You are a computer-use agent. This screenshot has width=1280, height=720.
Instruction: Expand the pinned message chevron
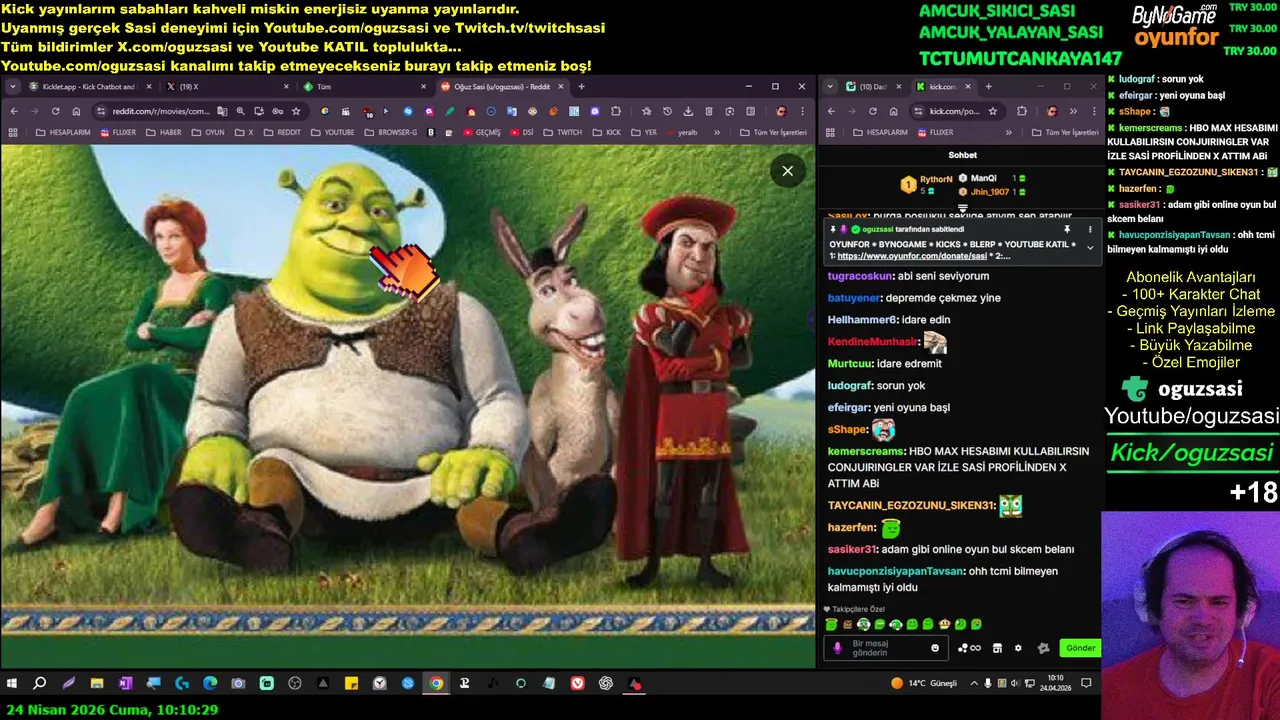coord(1090,247)
